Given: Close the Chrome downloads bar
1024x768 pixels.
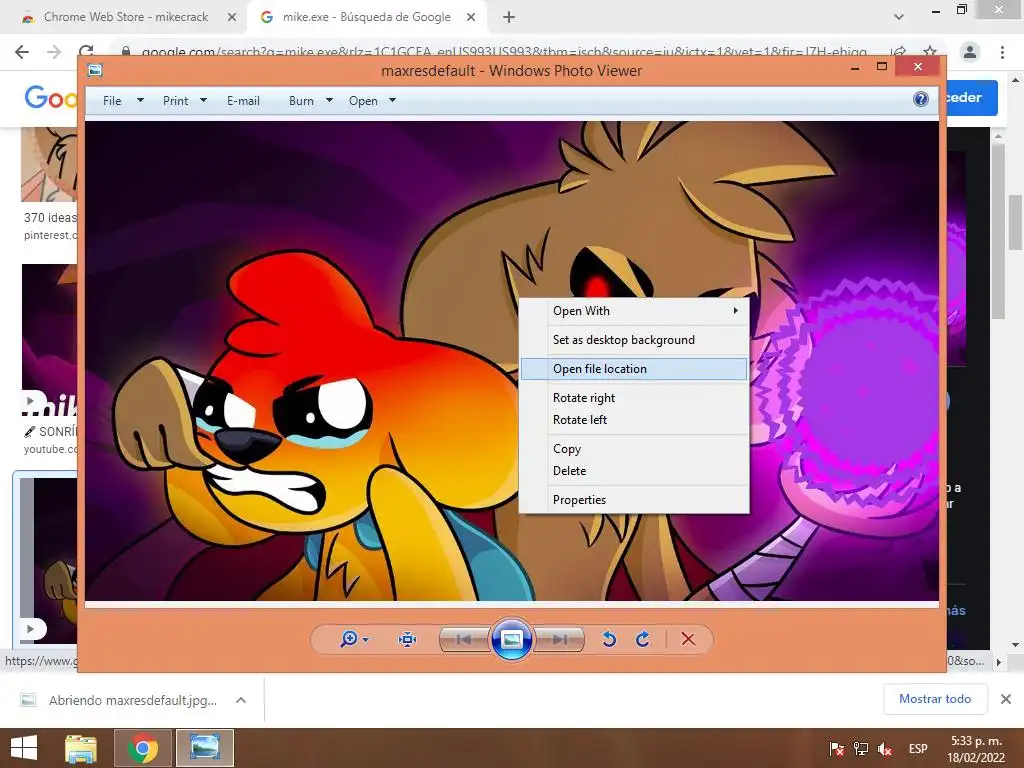Looking at the screenshot, I should point(1006,699).
